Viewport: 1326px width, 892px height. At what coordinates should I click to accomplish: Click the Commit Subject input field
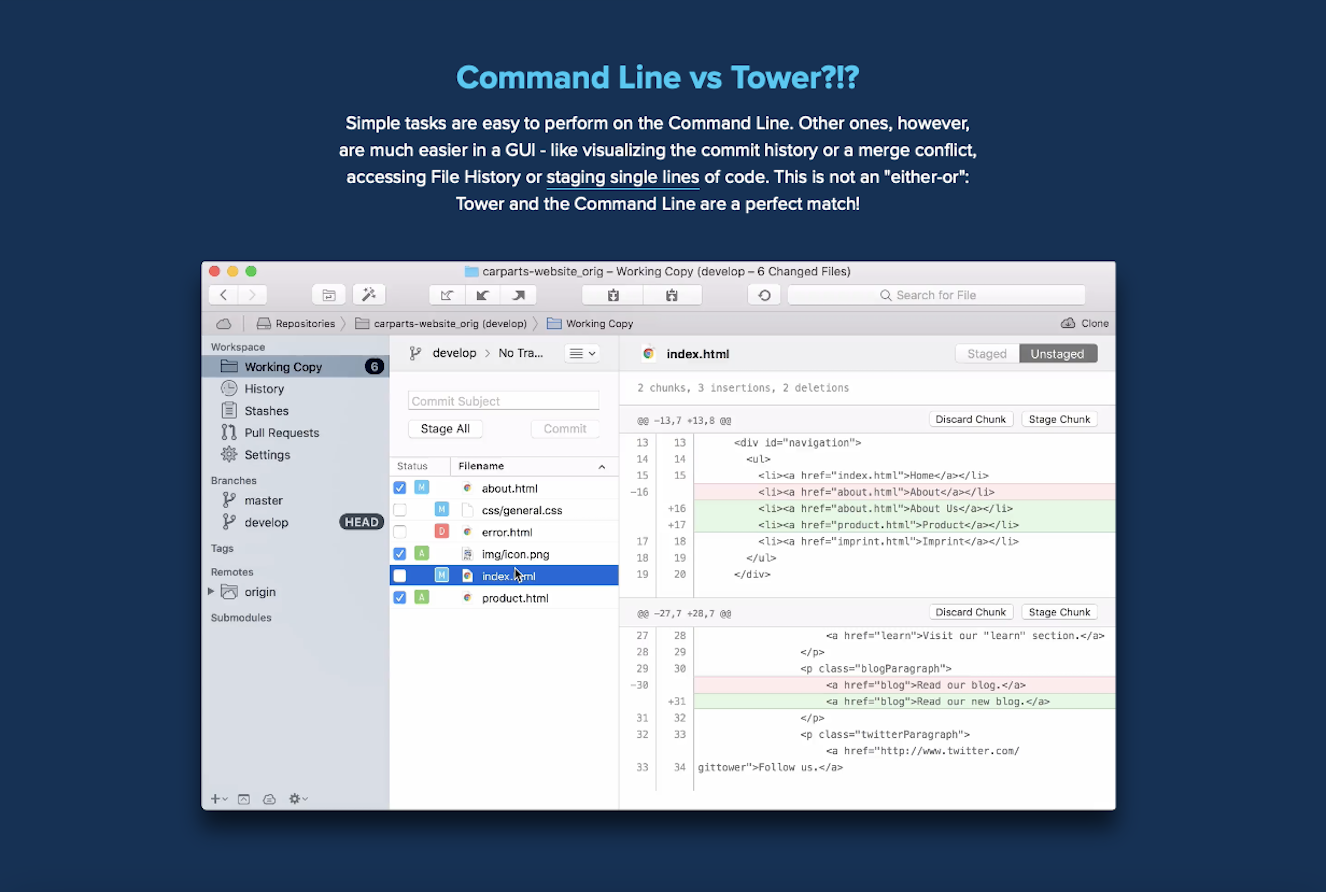click(504, 401)
